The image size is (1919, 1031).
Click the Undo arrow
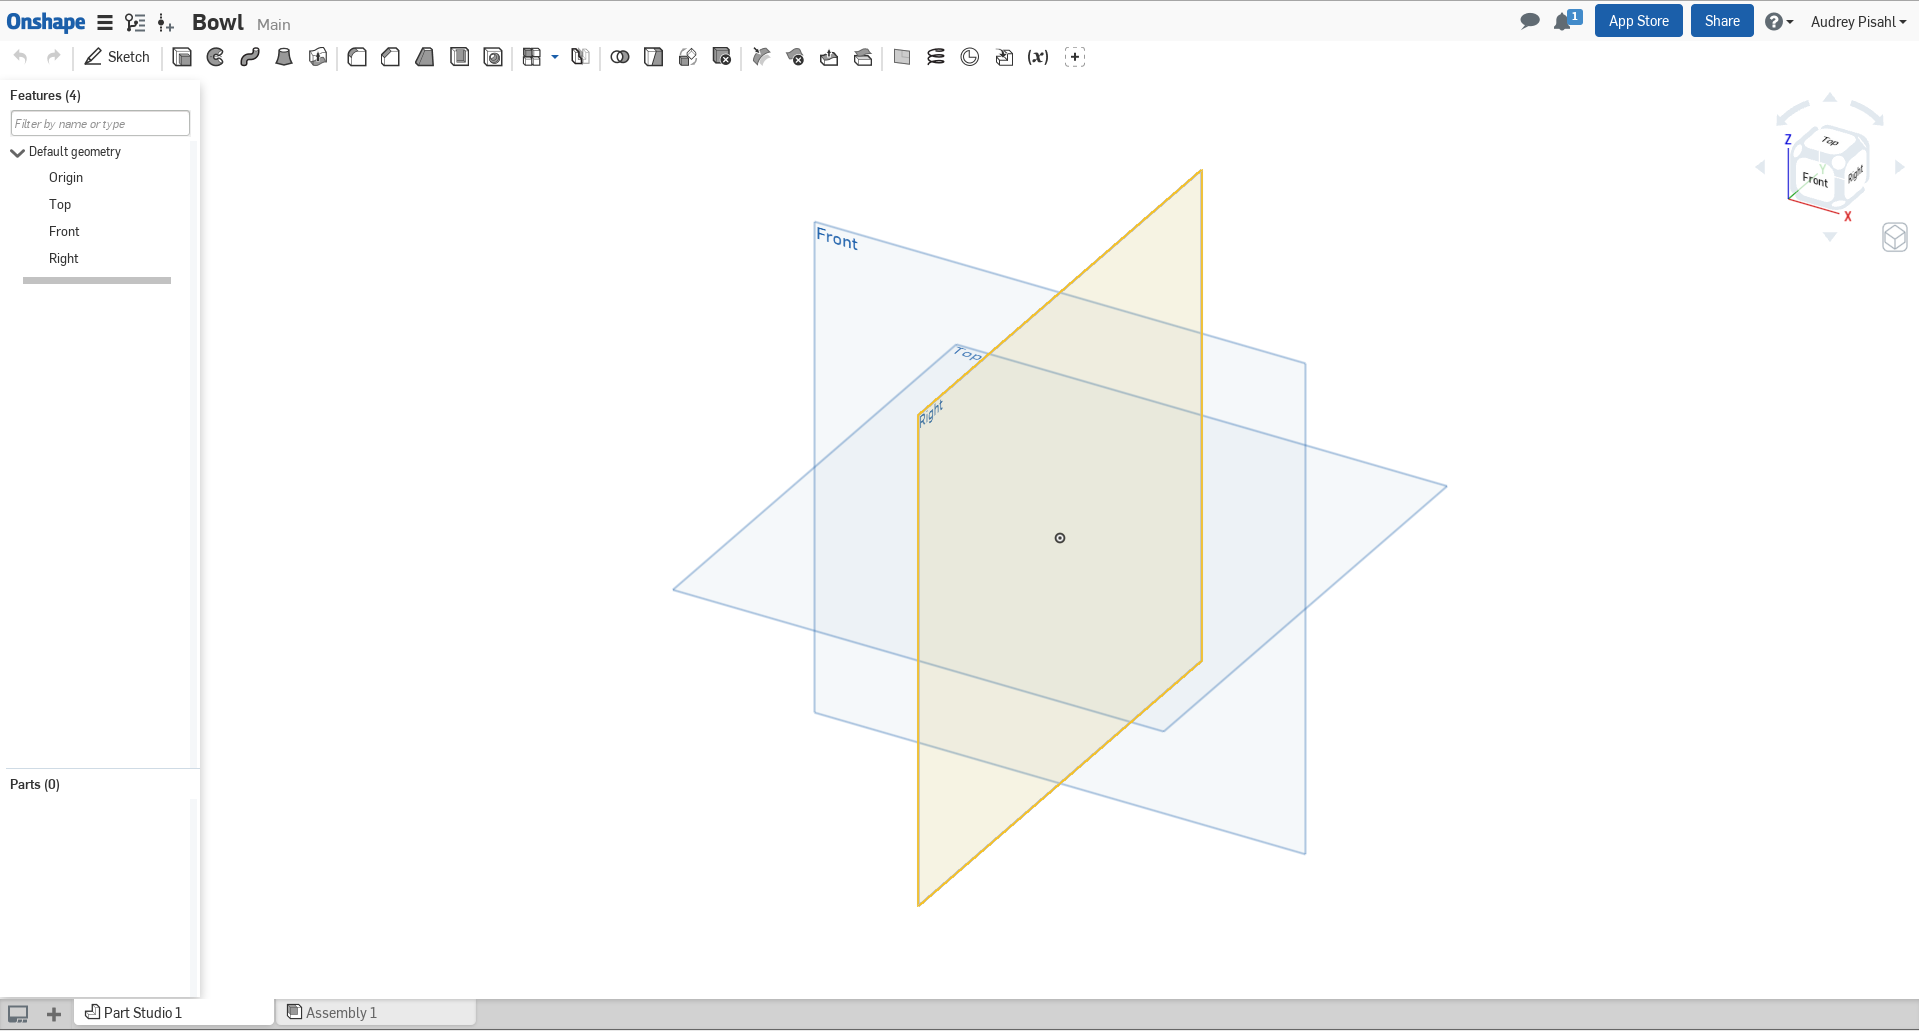tap(21, 56)
